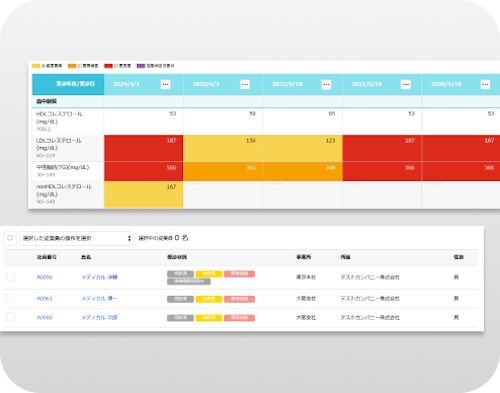
Task: Click the pink status badge in row A0061
Action: pos(240,299)
